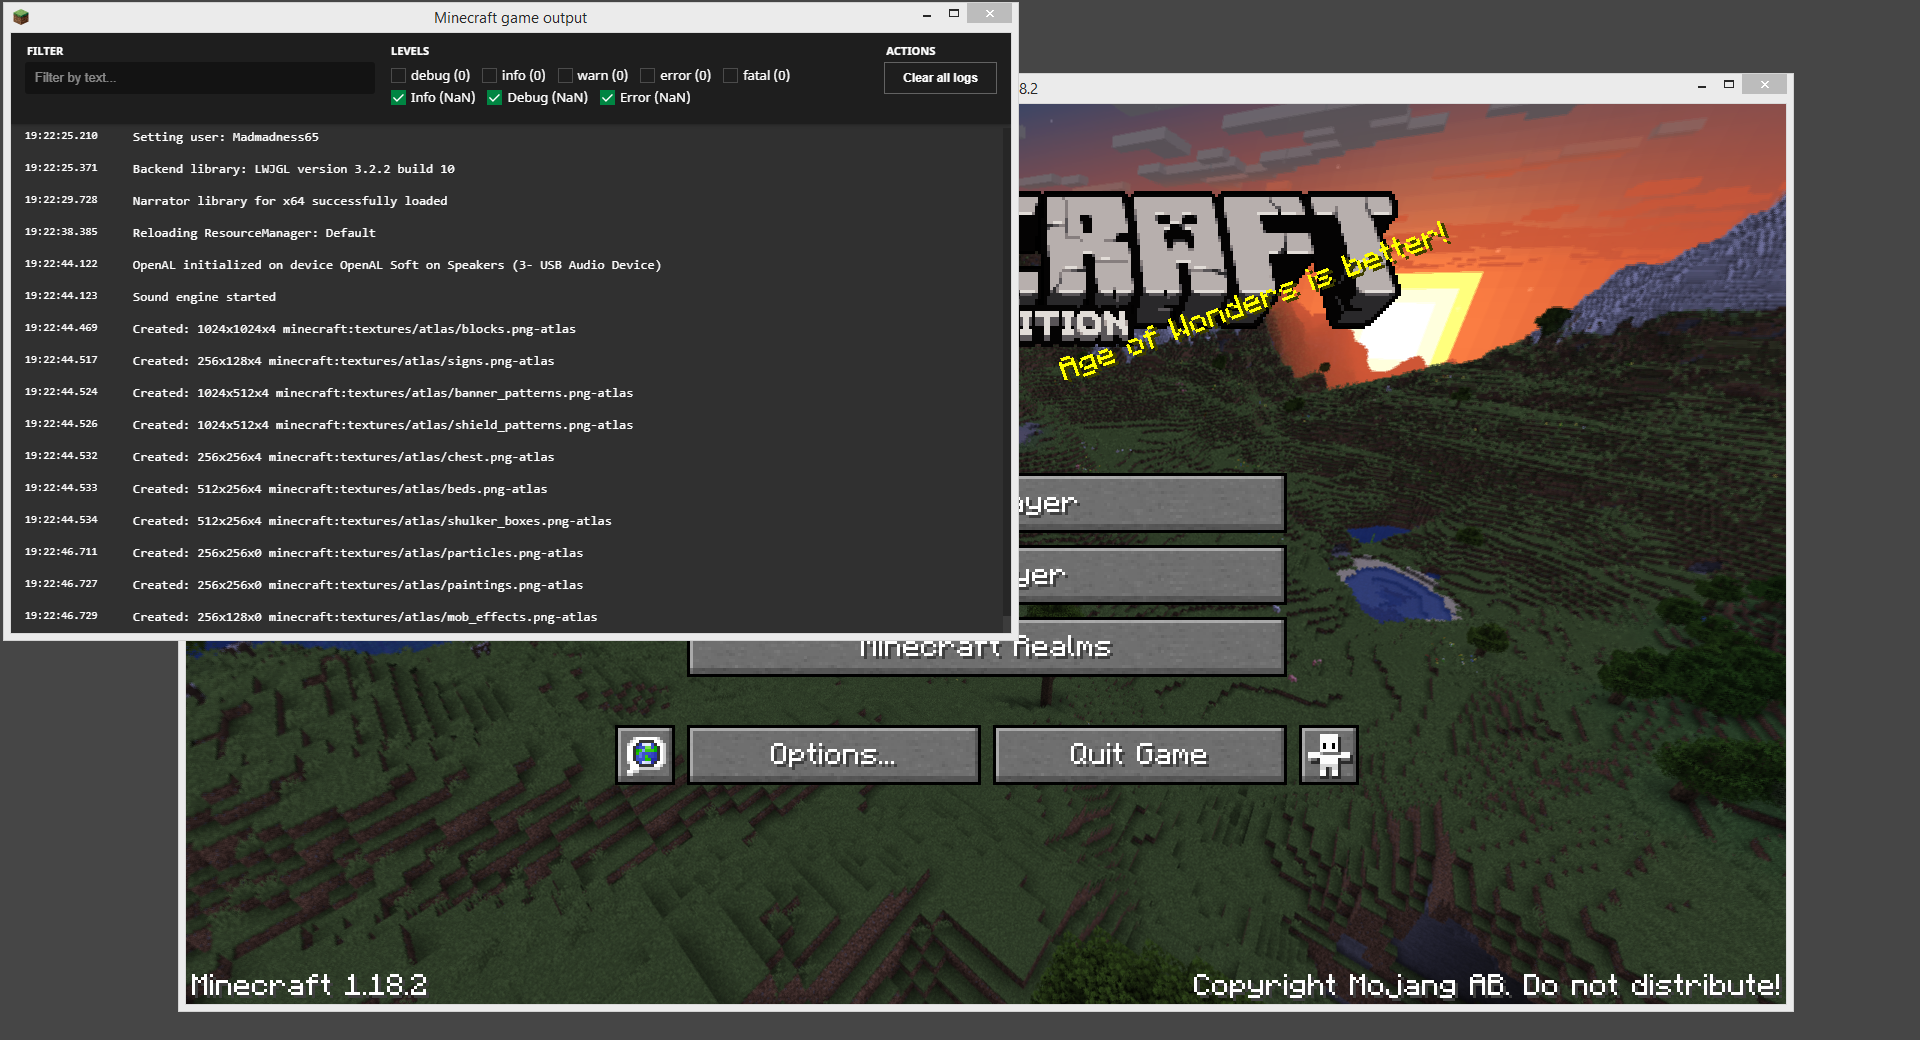This screenshot has height=1040, width=1920.
Task: Click the Minecraft block icon in game output title bar
Action: click(21, 17)
